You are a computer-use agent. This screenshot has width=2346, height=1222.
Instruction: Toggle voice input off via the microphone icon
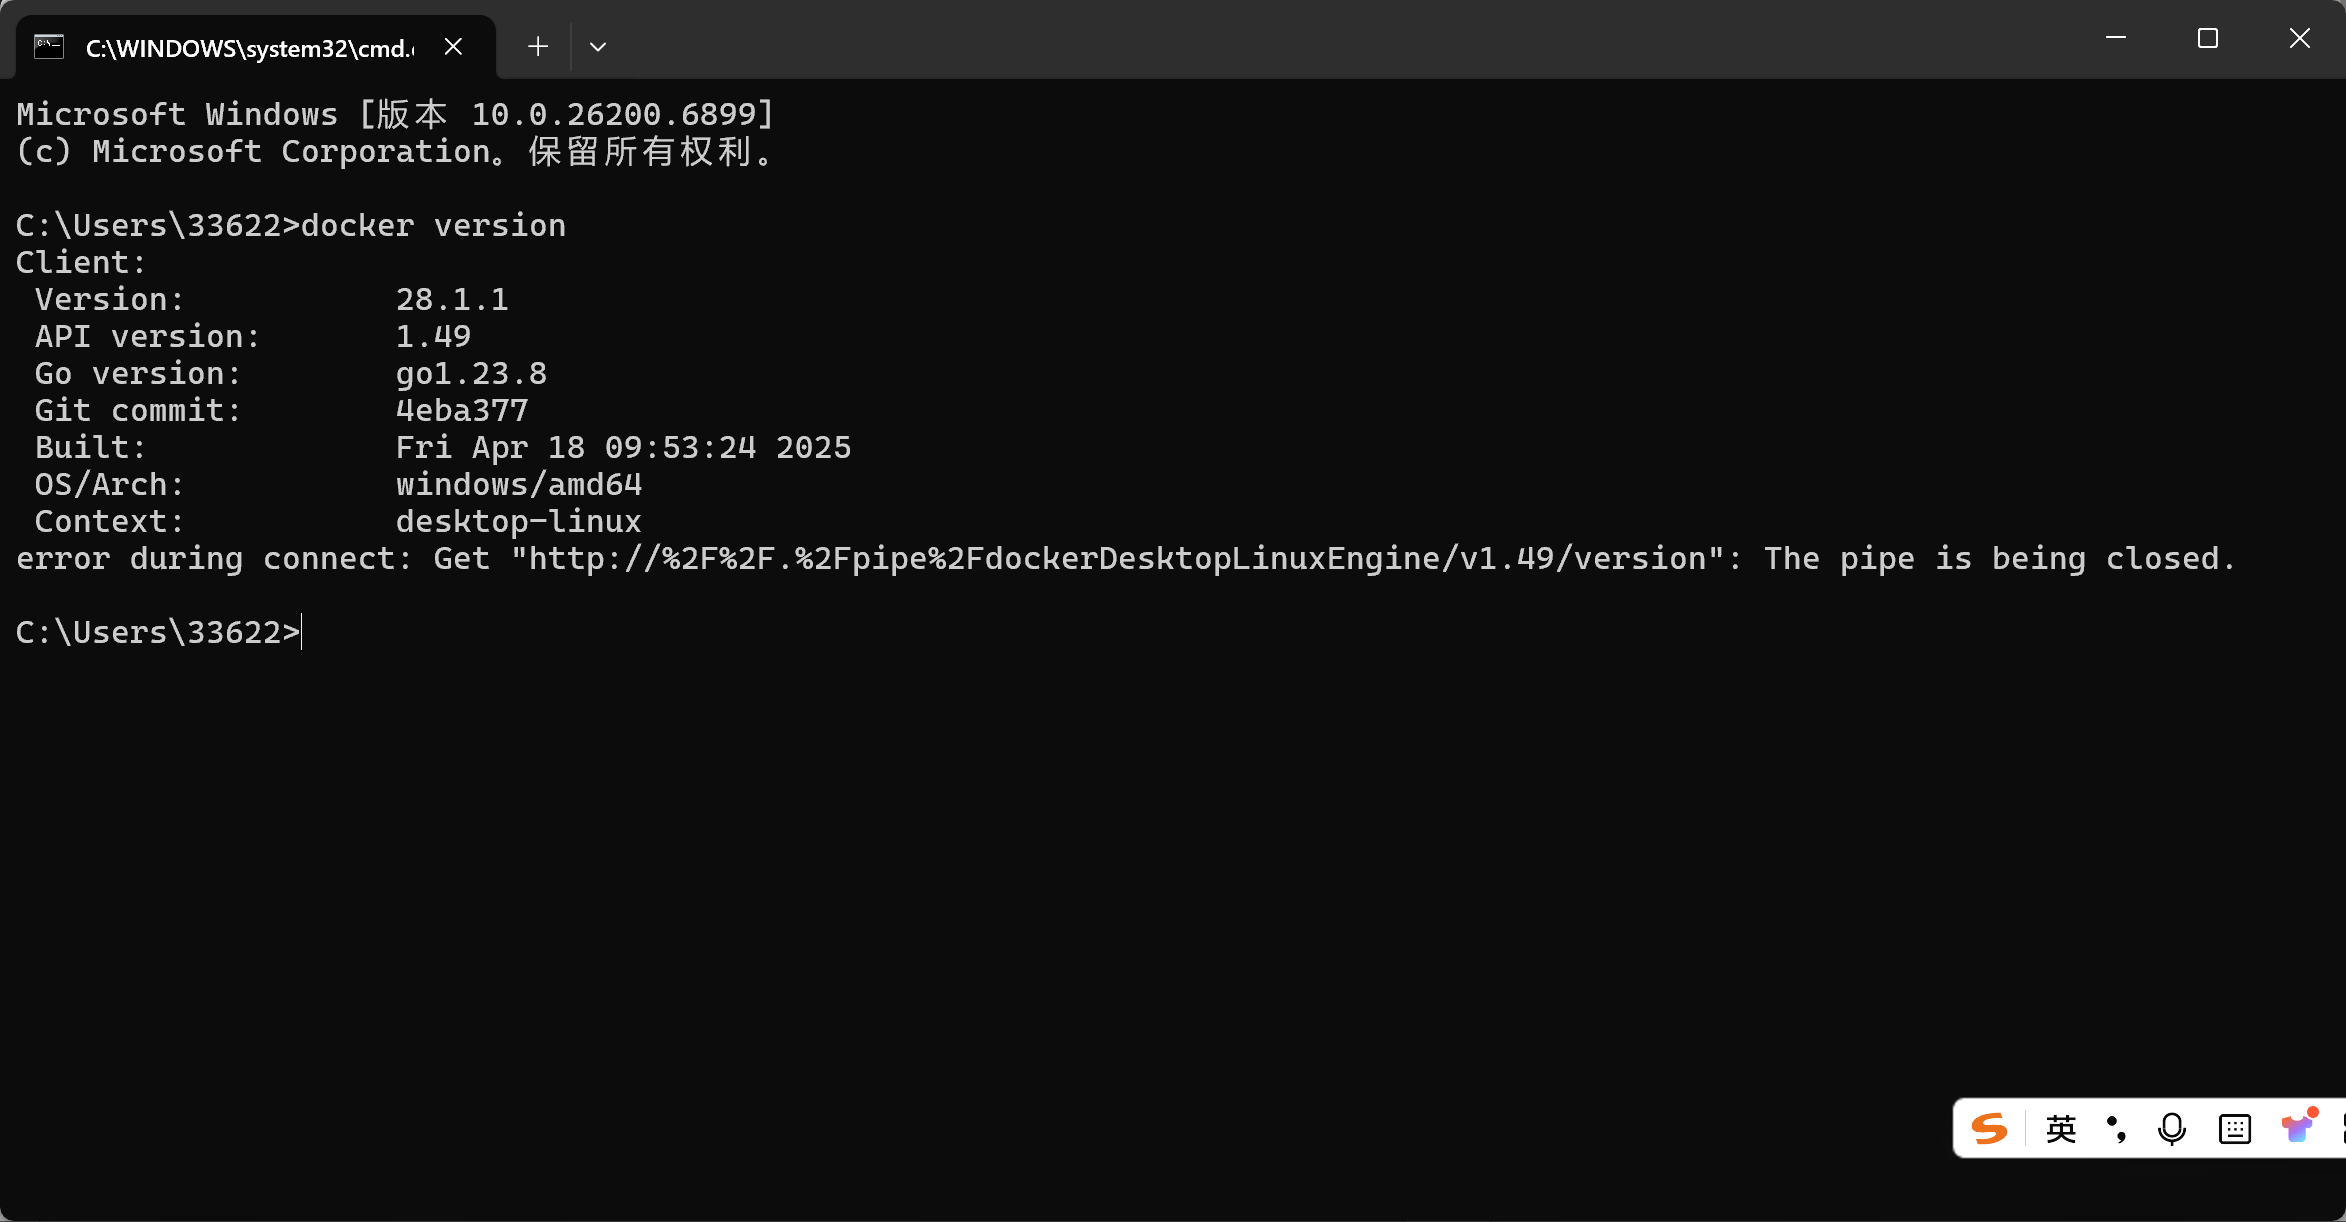2170,1128
